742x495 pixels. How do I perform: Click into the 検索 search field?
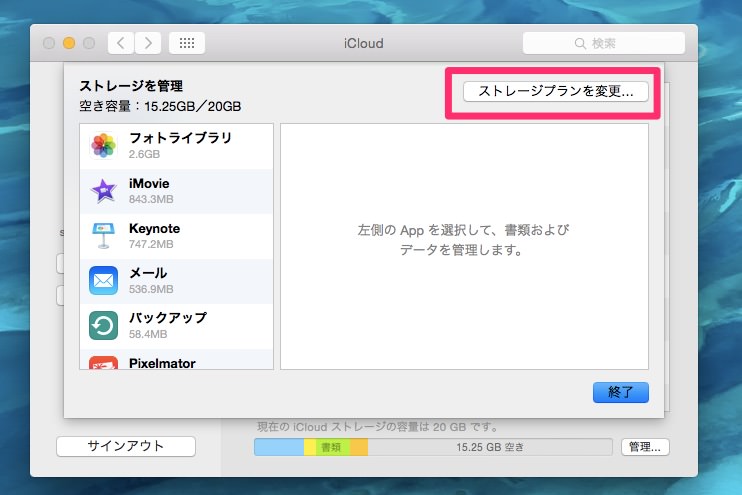603,43
